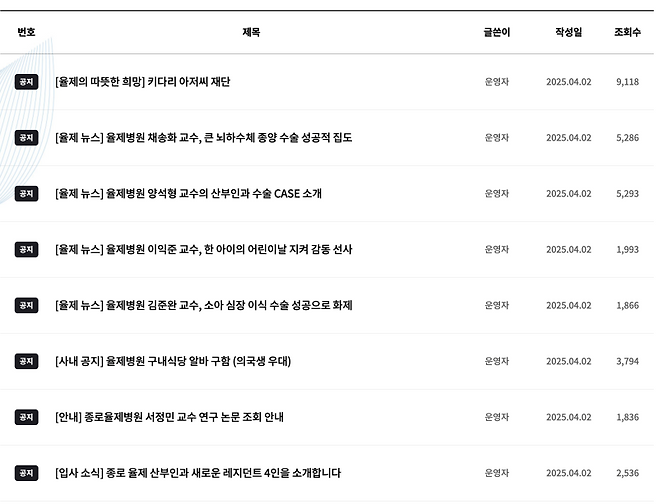Click the 공지 badge on 이익준 교수 row
Viewport: 658px width, 504px height.
(x=26, y=250)
